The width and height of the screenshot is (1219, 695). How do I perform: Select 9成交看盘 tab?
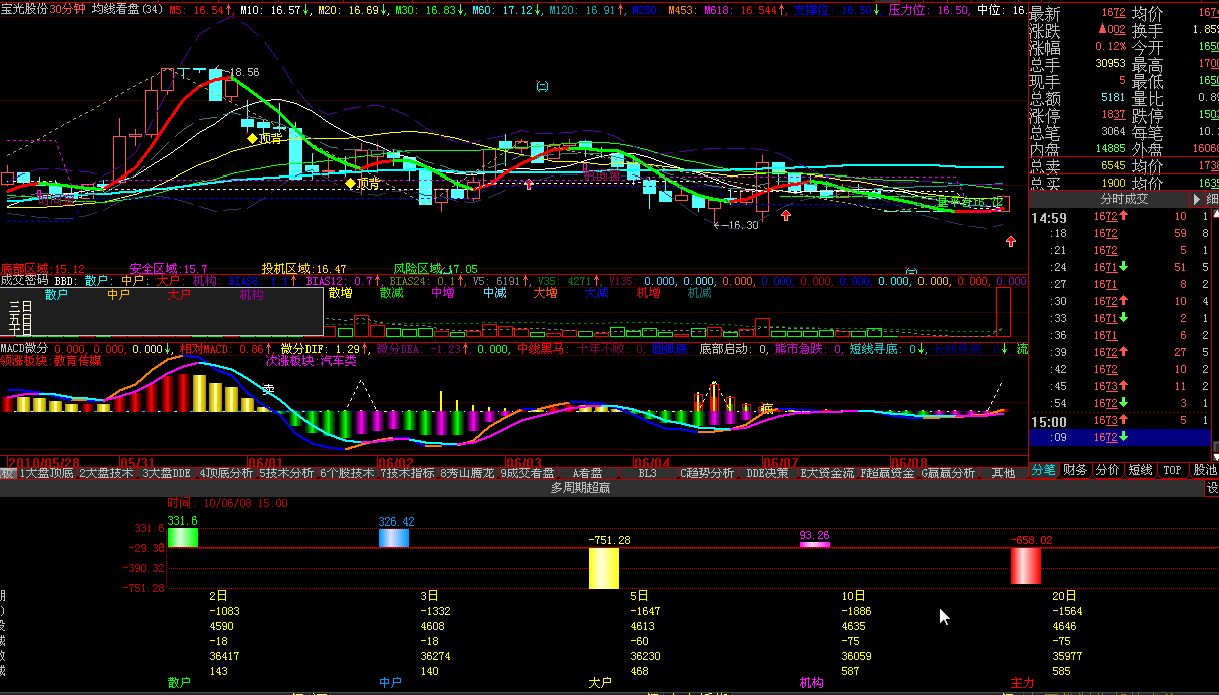click(x=527, y=473)
